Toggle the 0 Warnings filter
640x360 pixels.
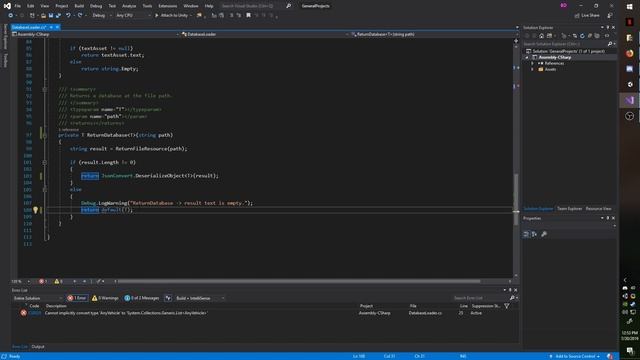click(x=105, y=298)
